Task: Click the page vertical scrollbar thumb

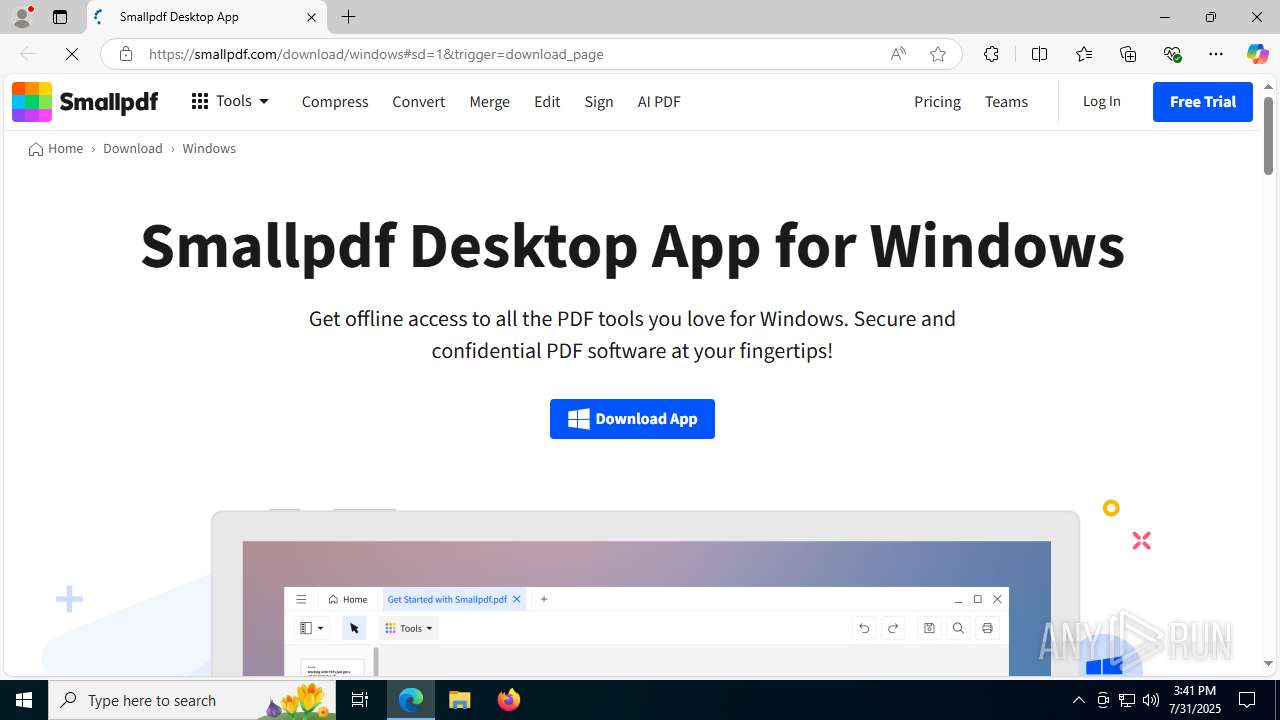Action: click(x=1268, y=135)
